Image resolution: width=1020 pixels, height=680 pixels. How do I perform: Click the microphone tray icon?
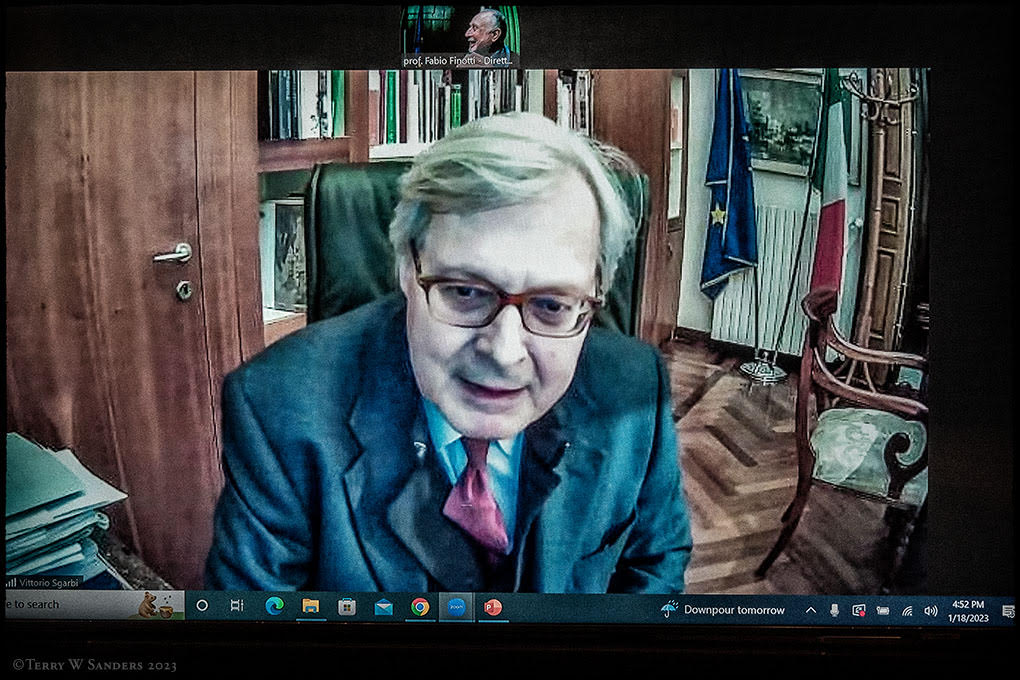(x=834, y=610)
